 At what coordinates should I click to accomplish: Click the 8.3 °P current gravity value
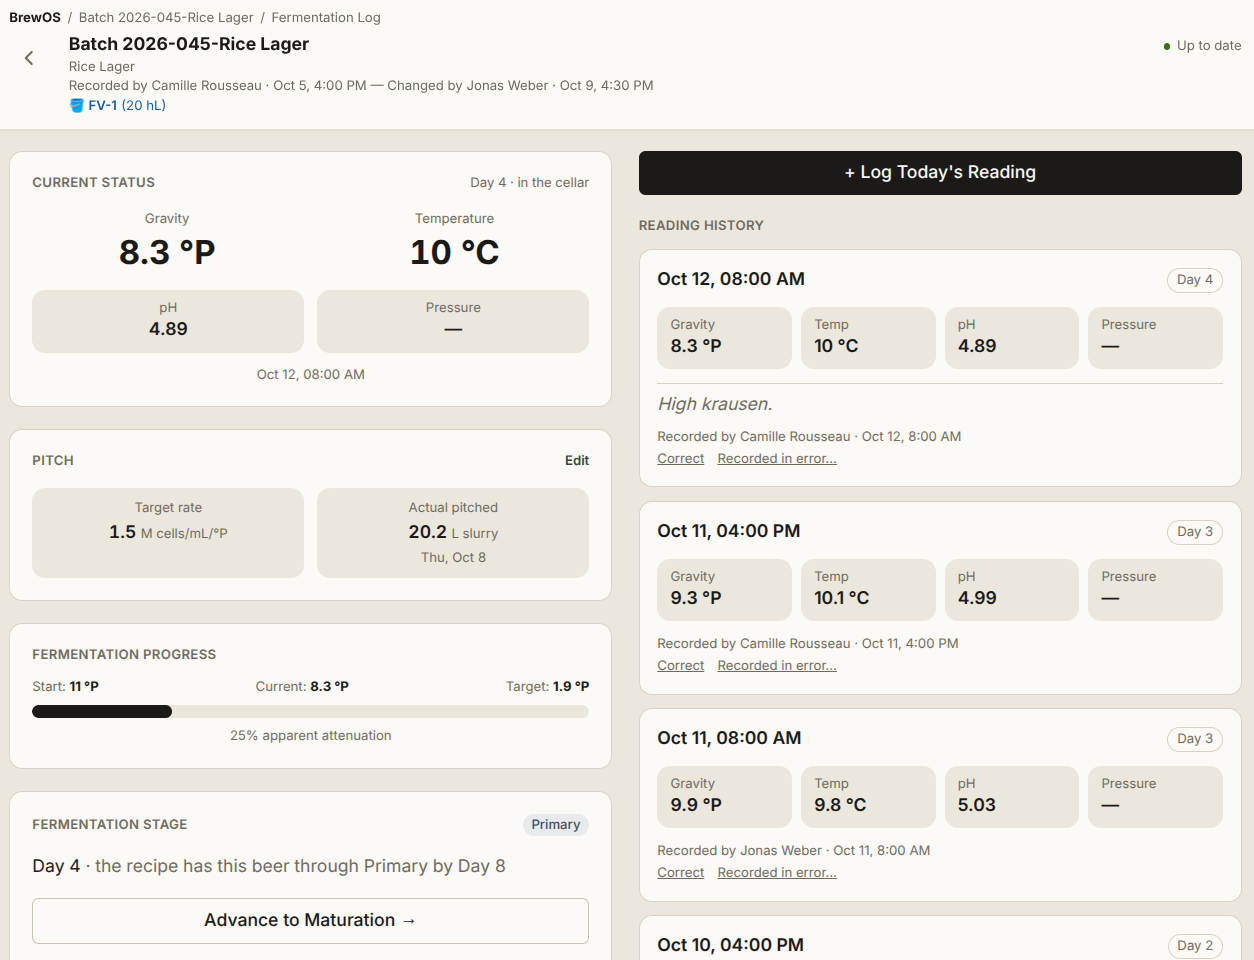(x=167, y=252)
